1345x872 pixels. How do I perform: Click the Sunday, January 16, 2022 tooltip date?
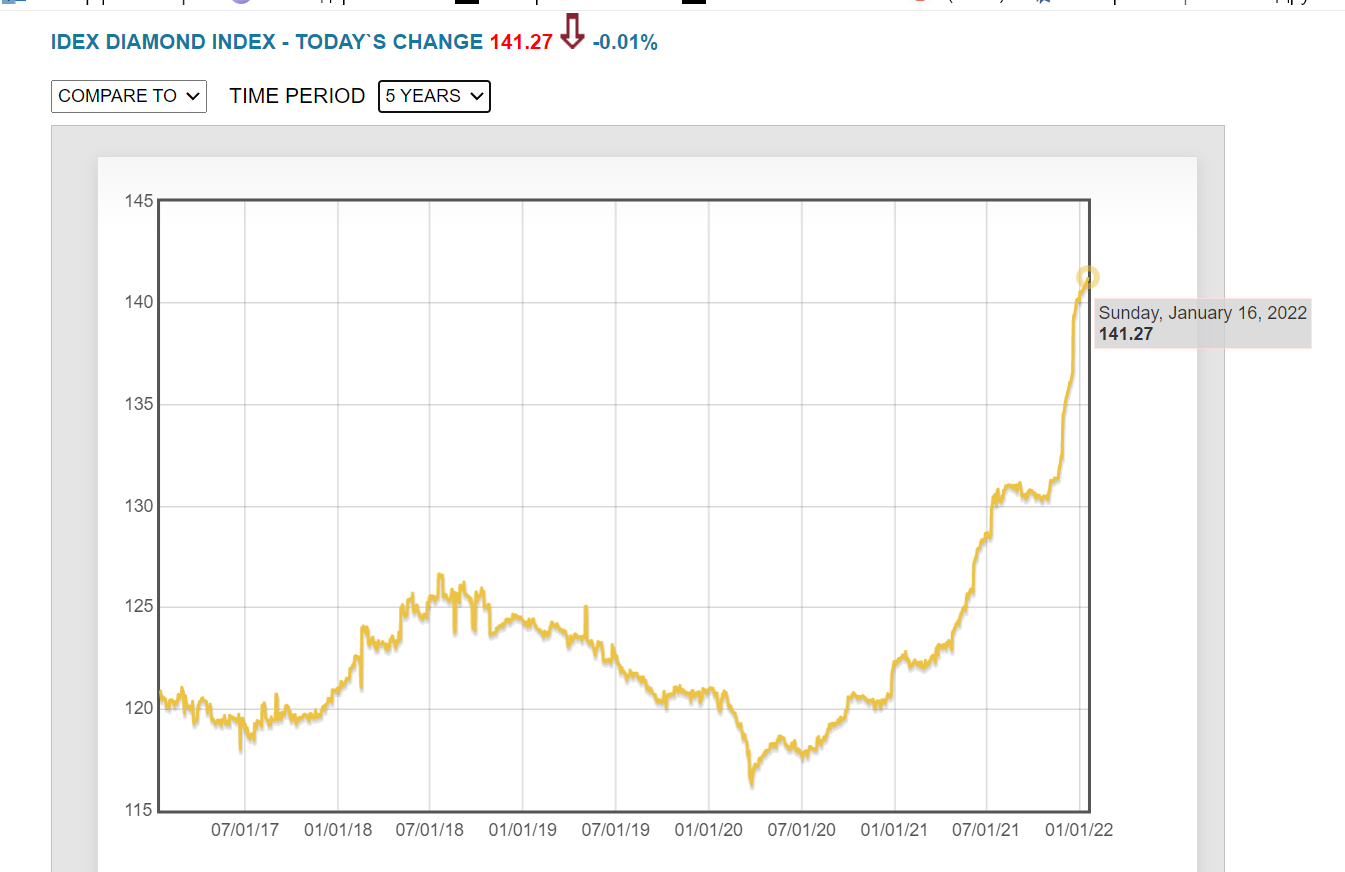tap(1203, 313)
